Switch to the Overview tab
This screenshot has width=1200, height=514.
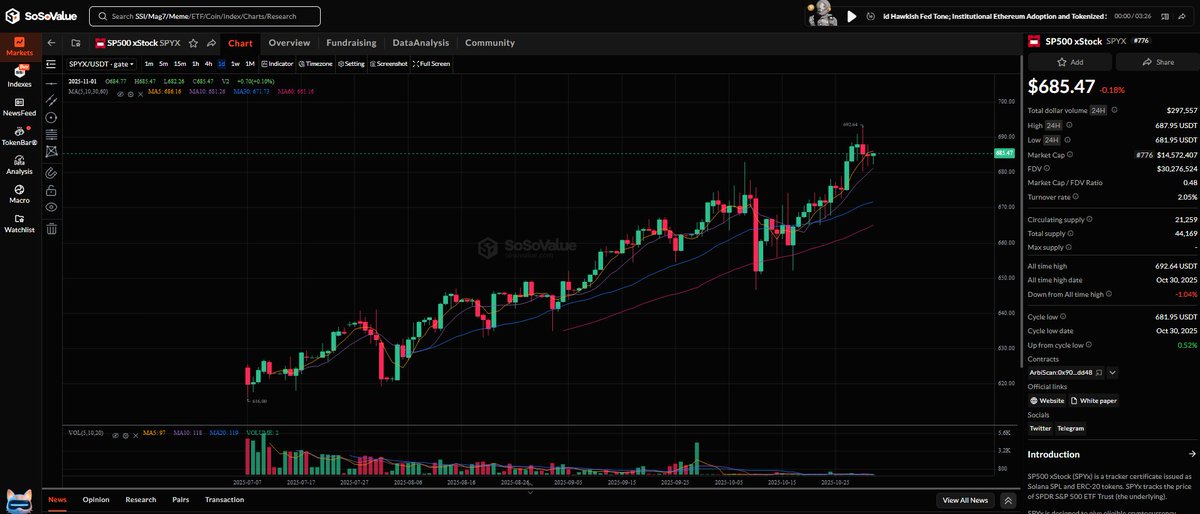click(289, 43)
